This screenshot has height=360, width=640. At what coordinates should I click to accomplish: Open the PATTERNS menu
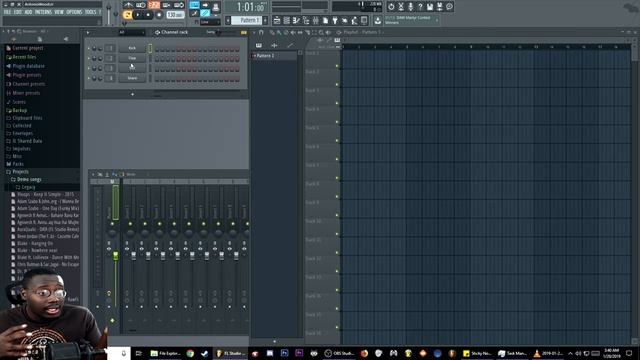click(x=43, y=12)
